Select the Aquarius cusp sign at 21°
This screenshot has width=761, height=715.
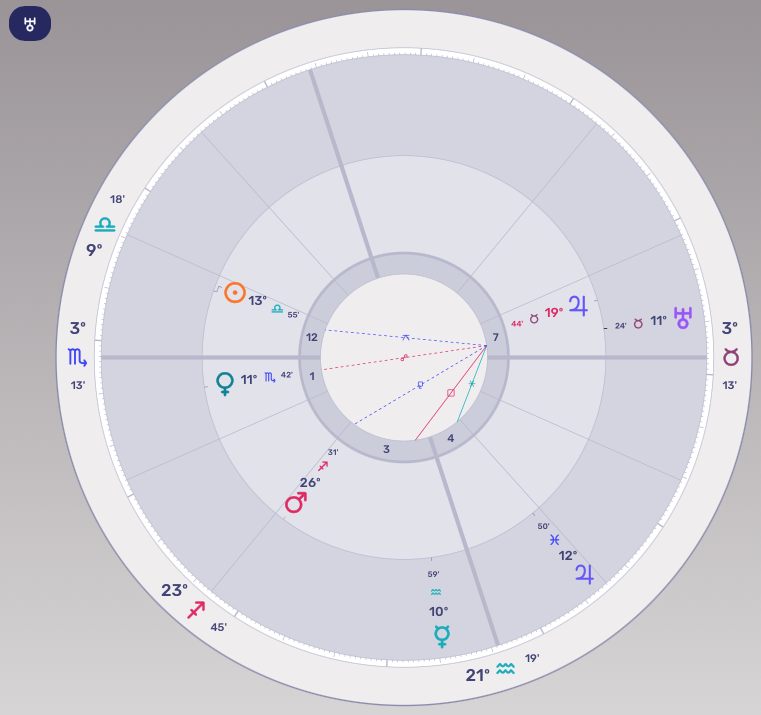pyautogui.click(x=506, y=668)
